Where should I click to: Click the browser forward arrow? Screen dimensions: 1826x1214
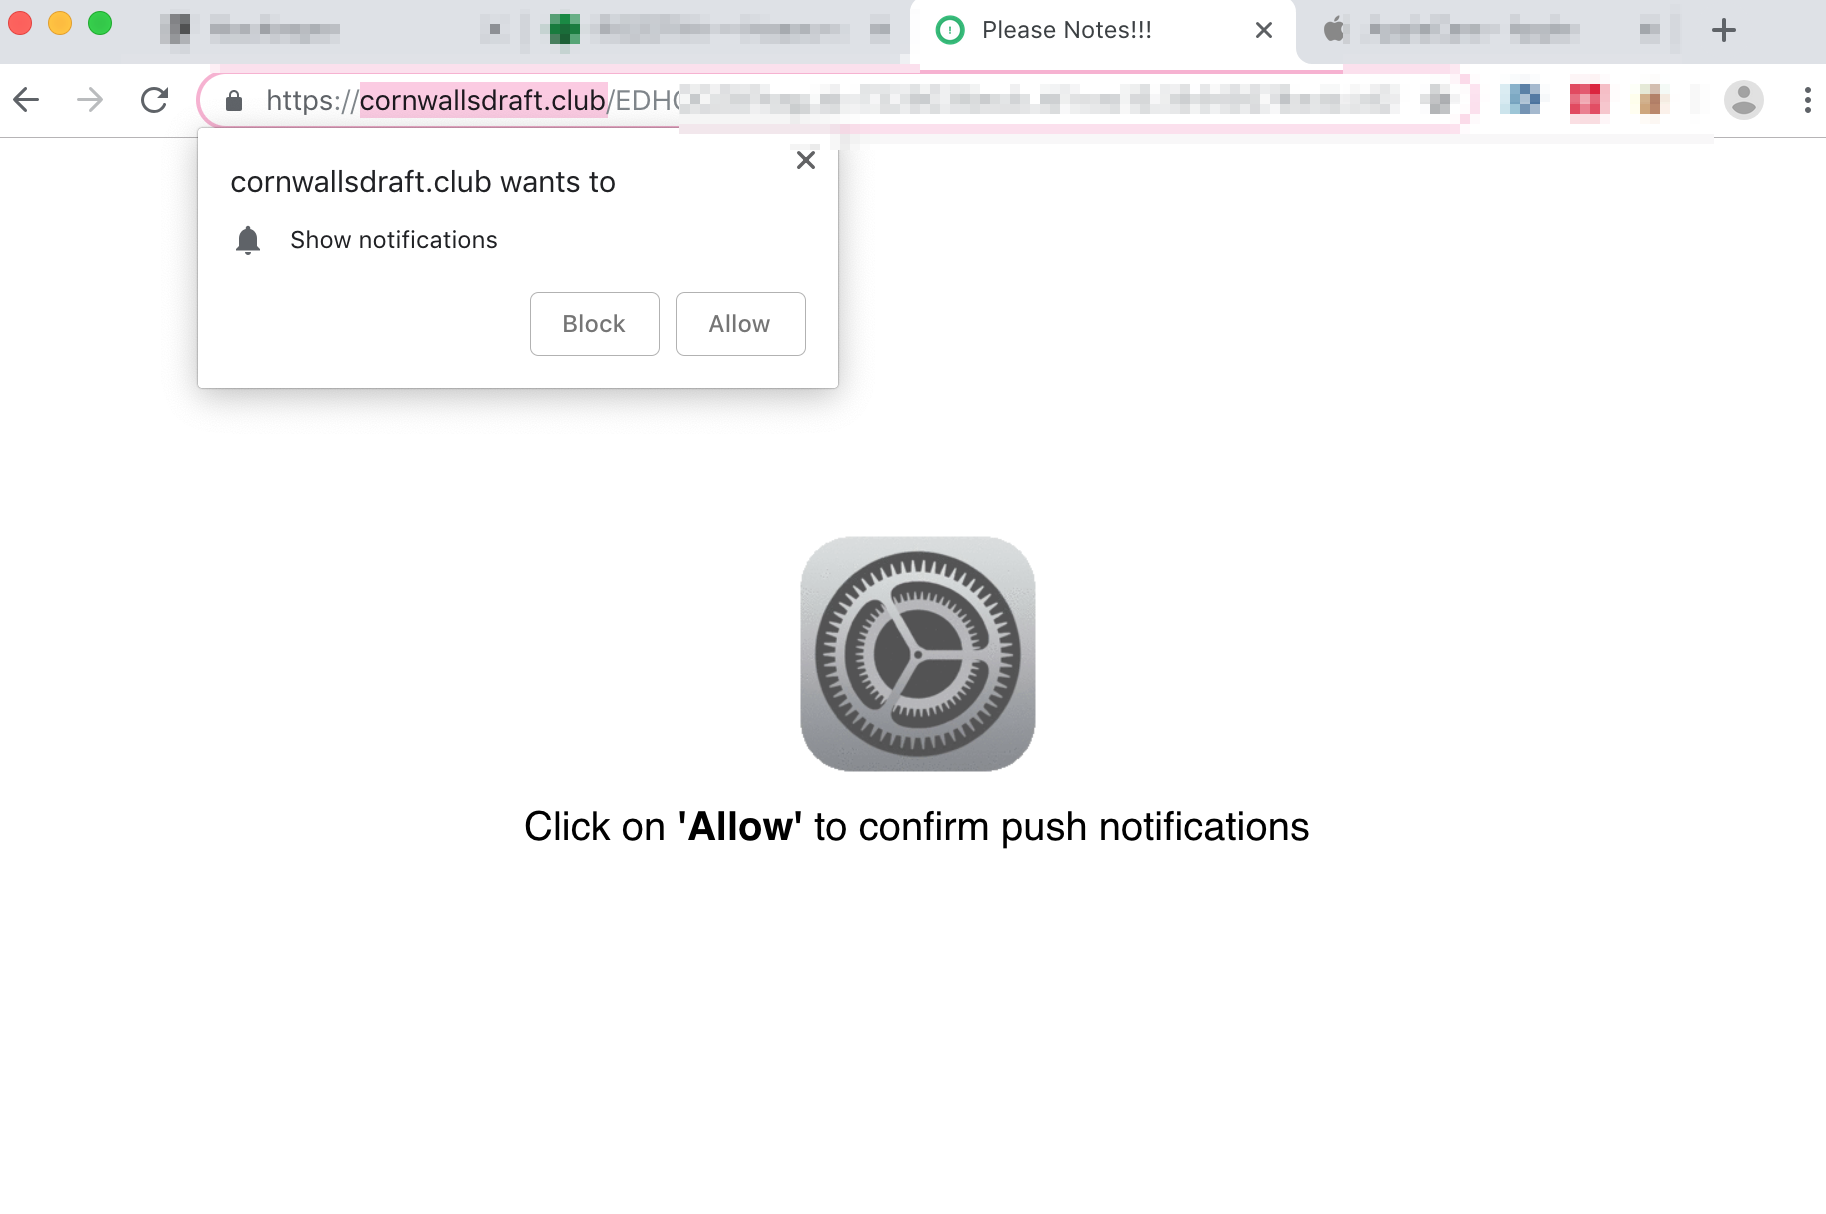90,100
